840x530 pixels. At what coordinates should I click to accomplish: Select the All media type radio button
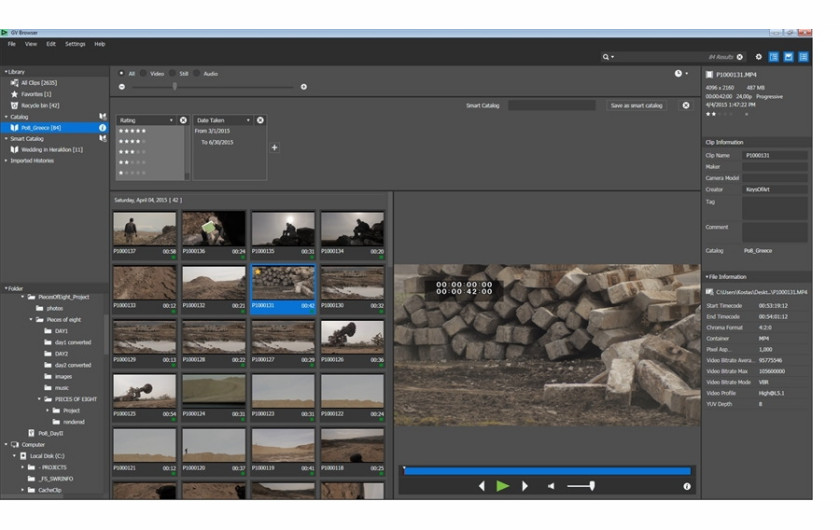(x=122, y=73)
